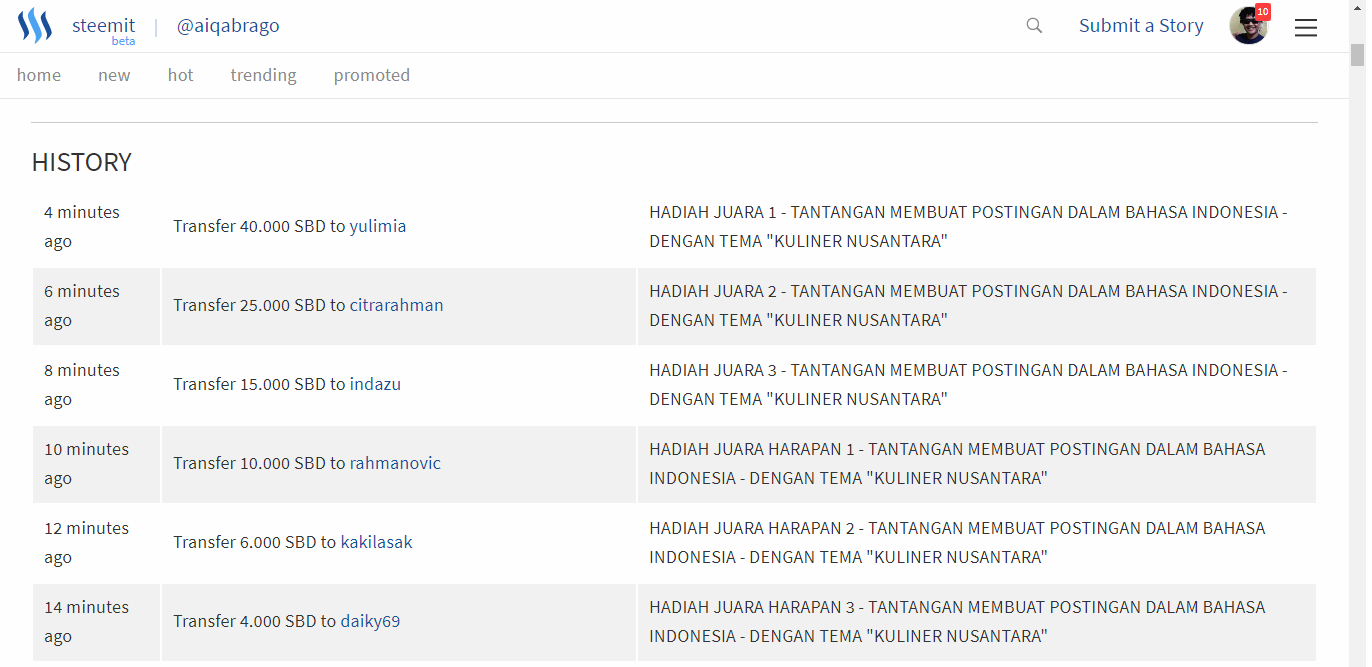Click the HISTORY heading
Screen dimensions: 1372x667
[x=82, y=162]
